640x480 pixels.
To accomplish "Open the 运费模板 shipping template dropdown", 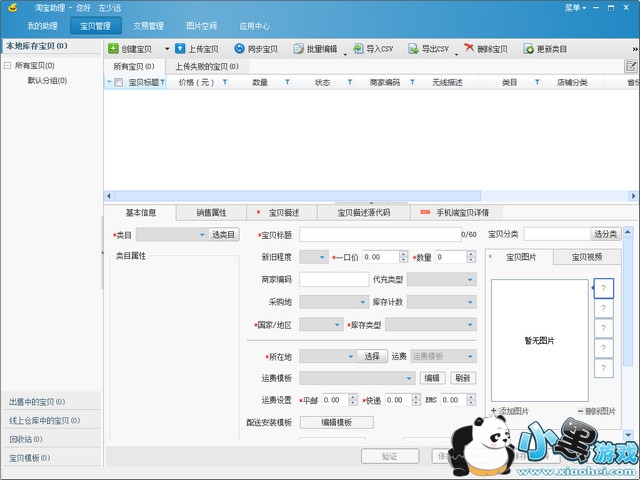I will (357, 378).
